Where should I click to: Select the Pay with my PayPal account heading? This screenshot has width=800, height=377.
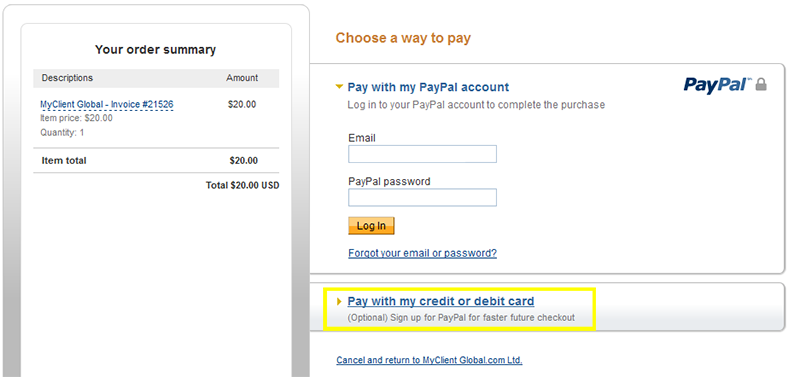pyautogui.click(x=428, y=87)
